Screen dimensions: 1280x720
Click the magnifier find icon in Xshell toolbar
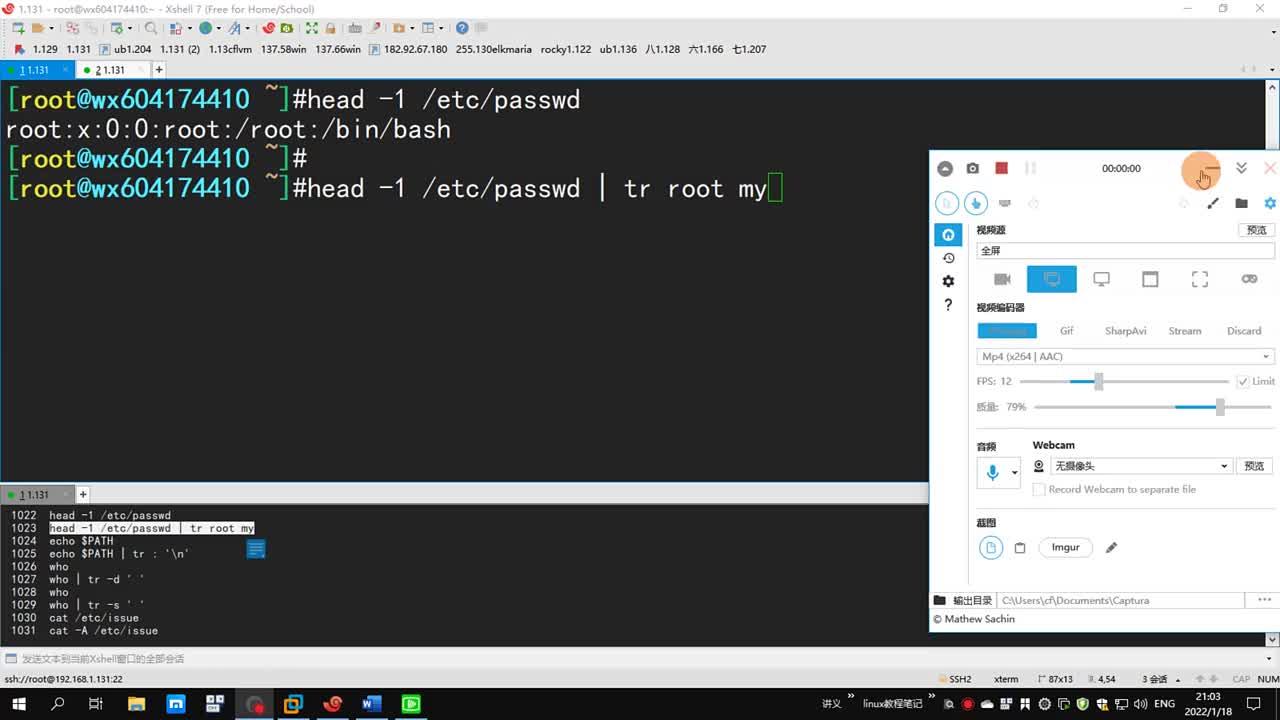(x=151, y=28)
